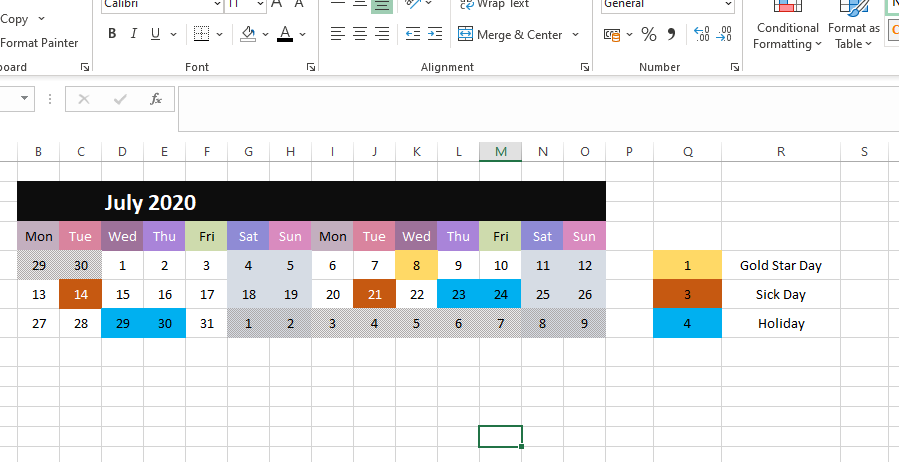899x462 pixels.
Task: Click the blue legend cell with 4
Action: pos(687,323)
